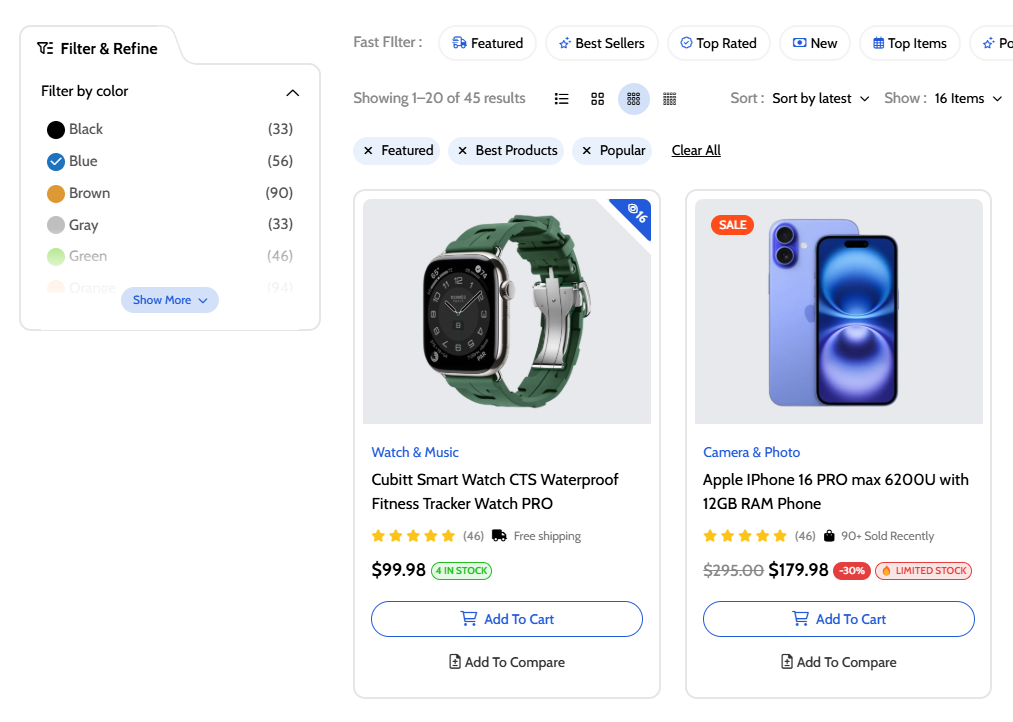Toggle the Brown color filter
1013x722 pixels.
[x=56, y=194]
